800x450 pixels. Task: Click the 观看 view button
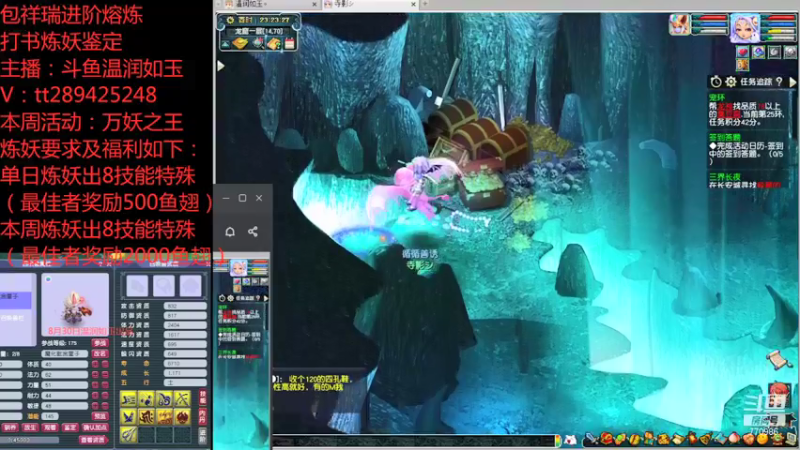[x=50, y=428]
